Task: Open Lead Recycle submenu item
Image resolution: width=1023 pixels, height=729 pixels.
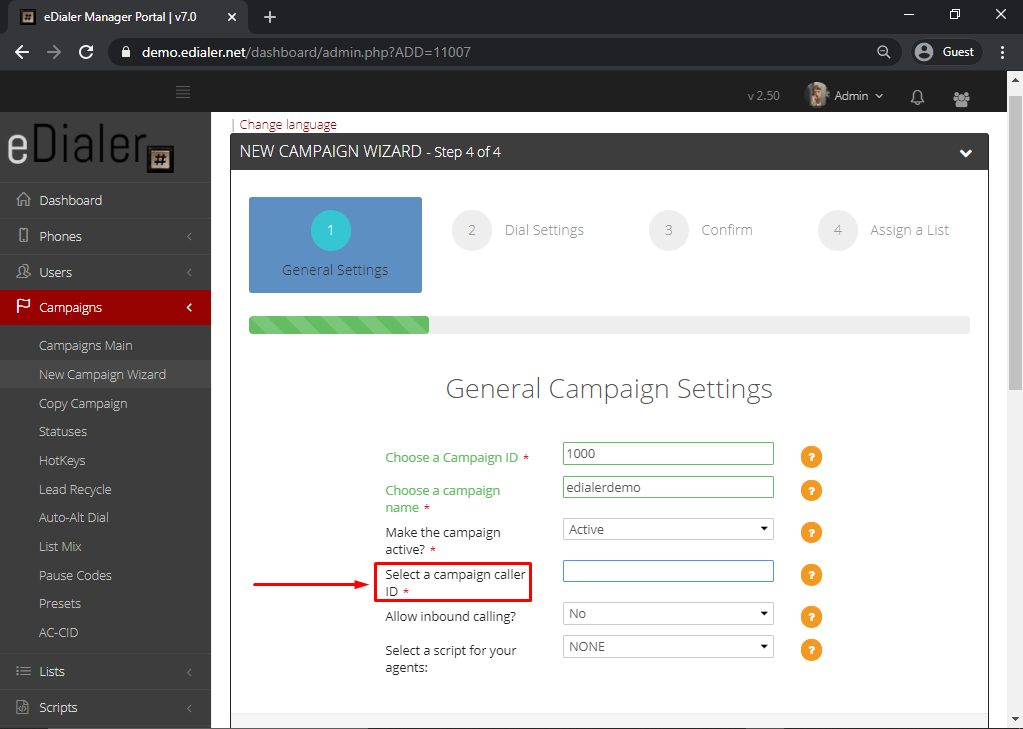Action: coord(75,489)
